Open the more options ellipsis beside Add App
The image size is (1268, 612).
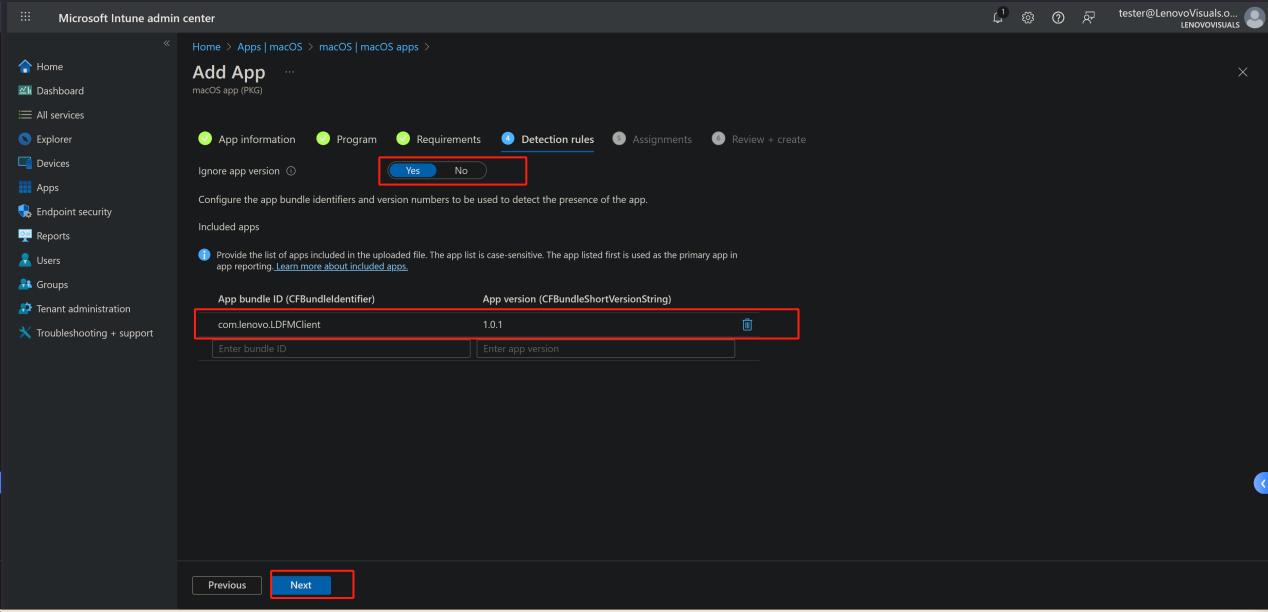click(x=290, y=72)
